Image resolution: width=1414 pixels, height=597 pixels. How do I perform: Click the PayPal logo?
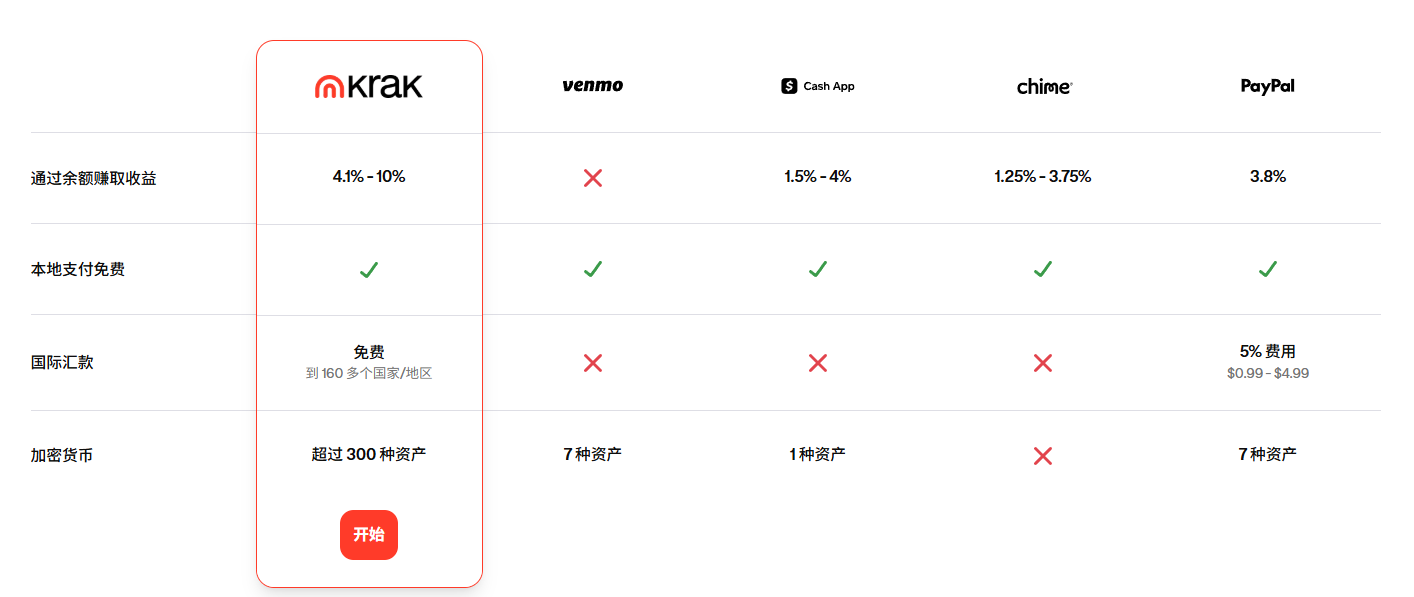1267,86
